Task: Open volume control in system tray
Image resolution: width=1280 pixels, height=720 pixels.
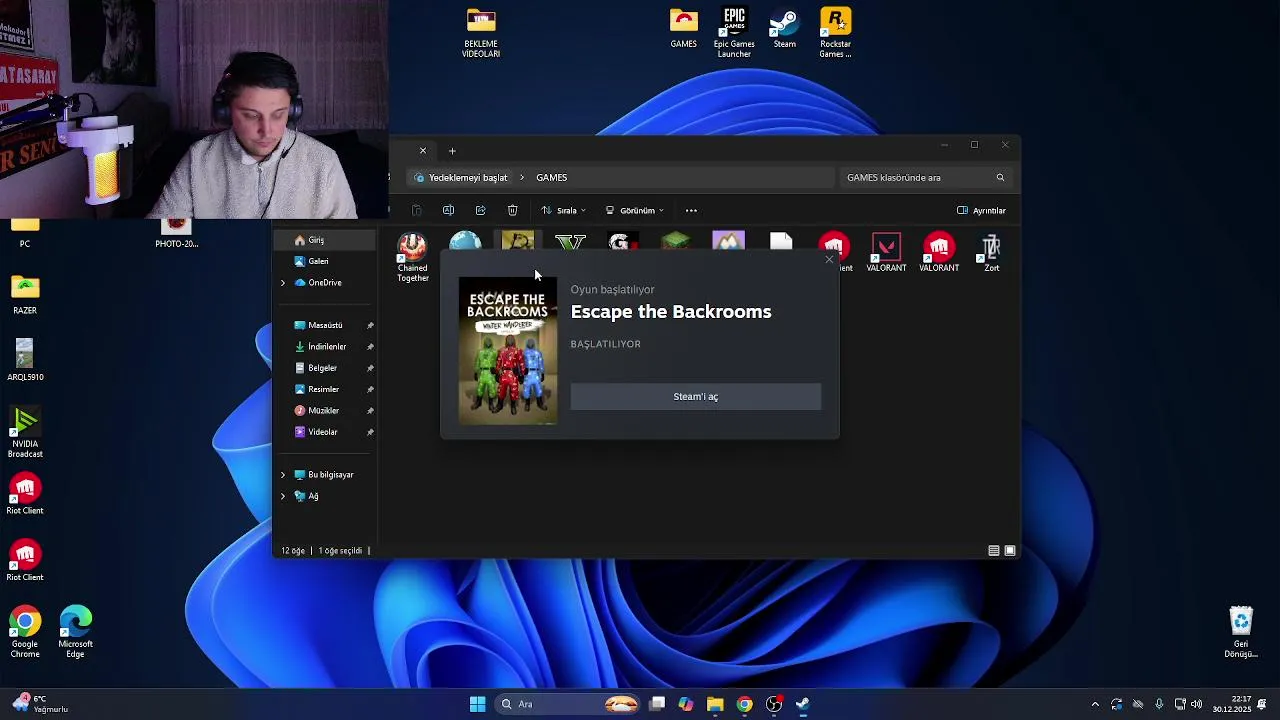Action: [1196, 704]
